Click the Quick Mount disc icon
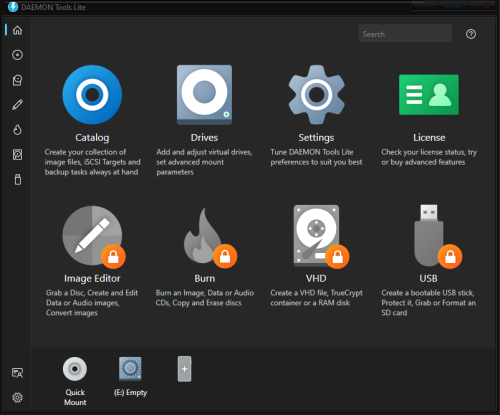500x415 pixels. coord(75,369)
